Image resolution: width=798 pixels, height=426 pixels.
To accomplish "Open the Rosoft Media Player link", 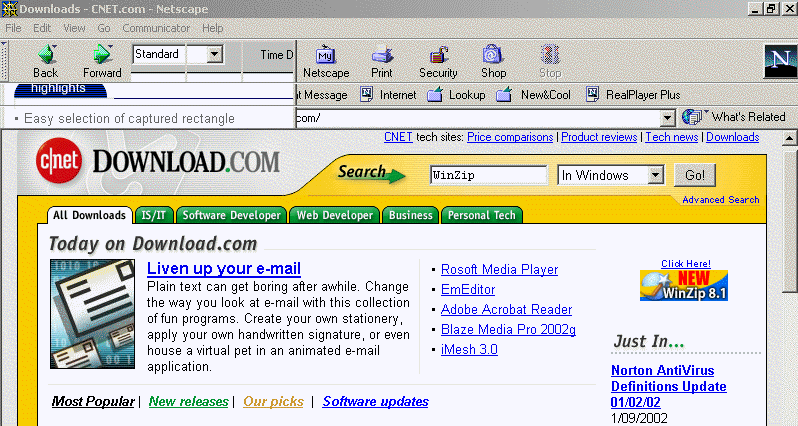I will click(x=499, y=269).
